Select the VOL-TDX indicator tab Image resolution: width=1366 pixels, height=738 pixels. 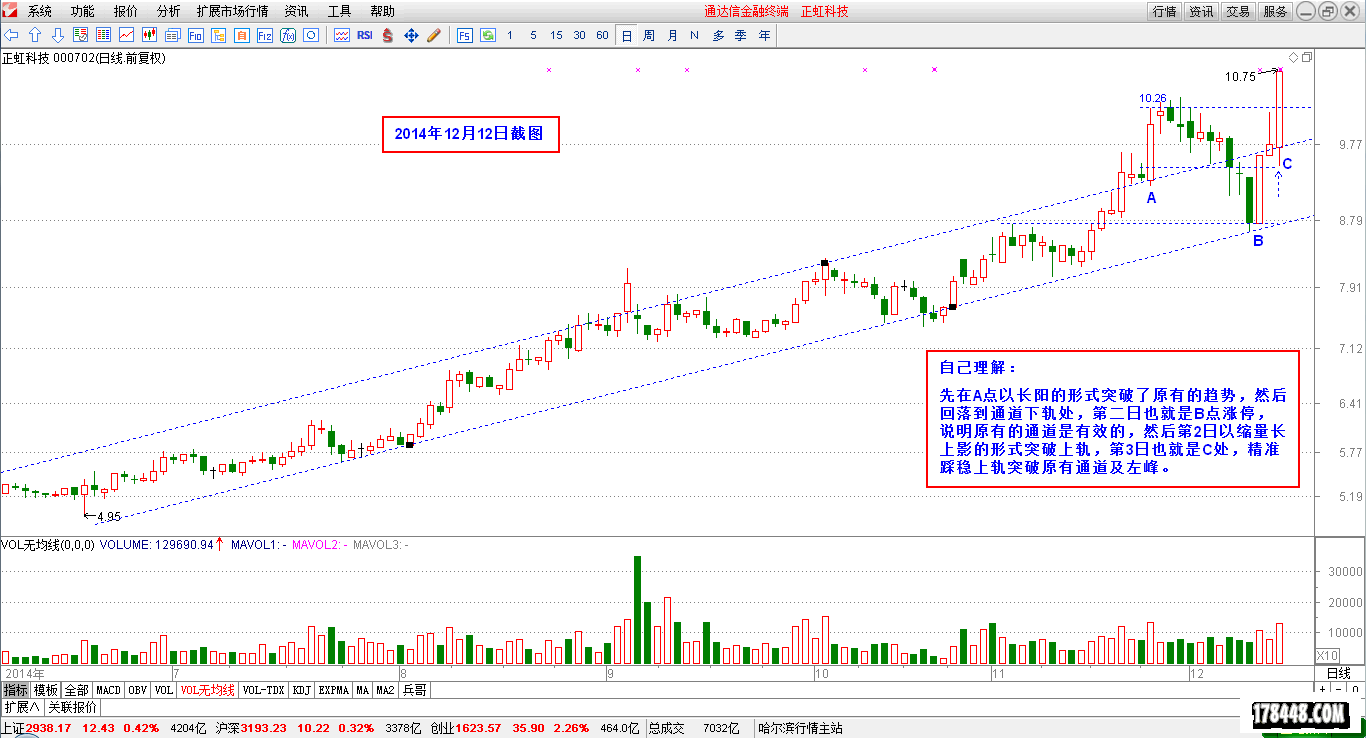[264, 690]
